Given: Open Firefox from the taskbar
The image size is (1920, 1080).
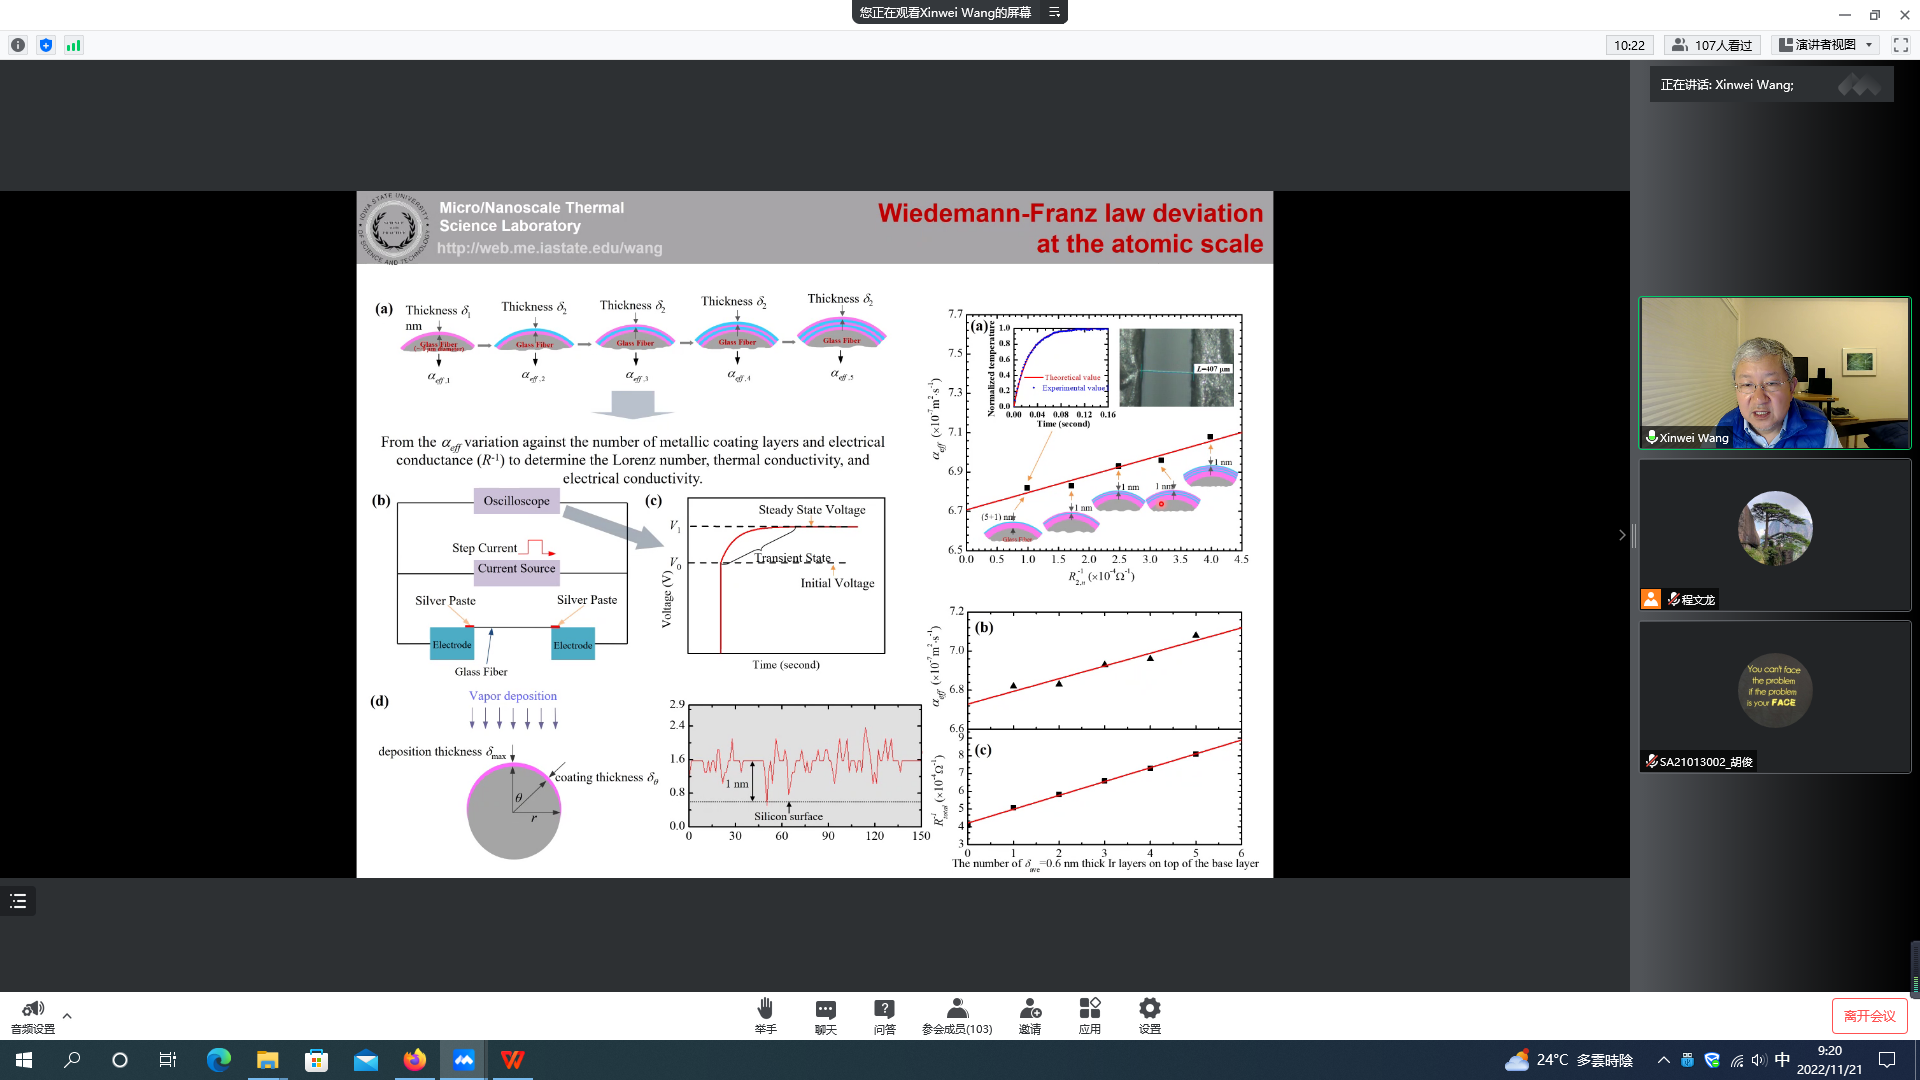Looking at the screenshot, I should (414, 1060).
